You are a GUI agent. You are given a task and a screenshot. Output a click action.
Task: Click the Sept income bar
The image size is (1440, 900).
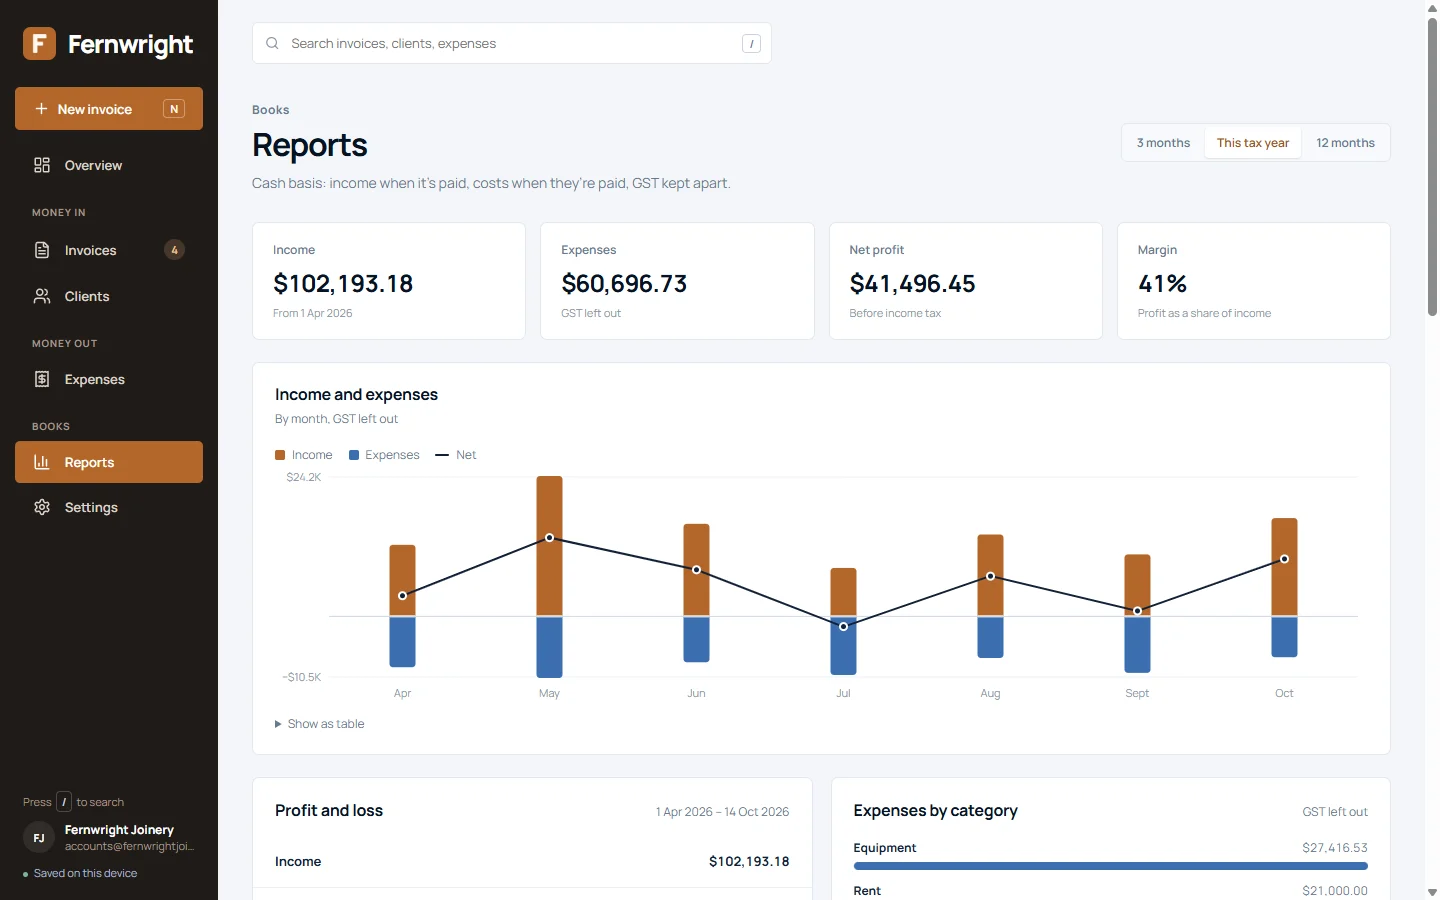pyautogui.click(x=1137, y=585)
